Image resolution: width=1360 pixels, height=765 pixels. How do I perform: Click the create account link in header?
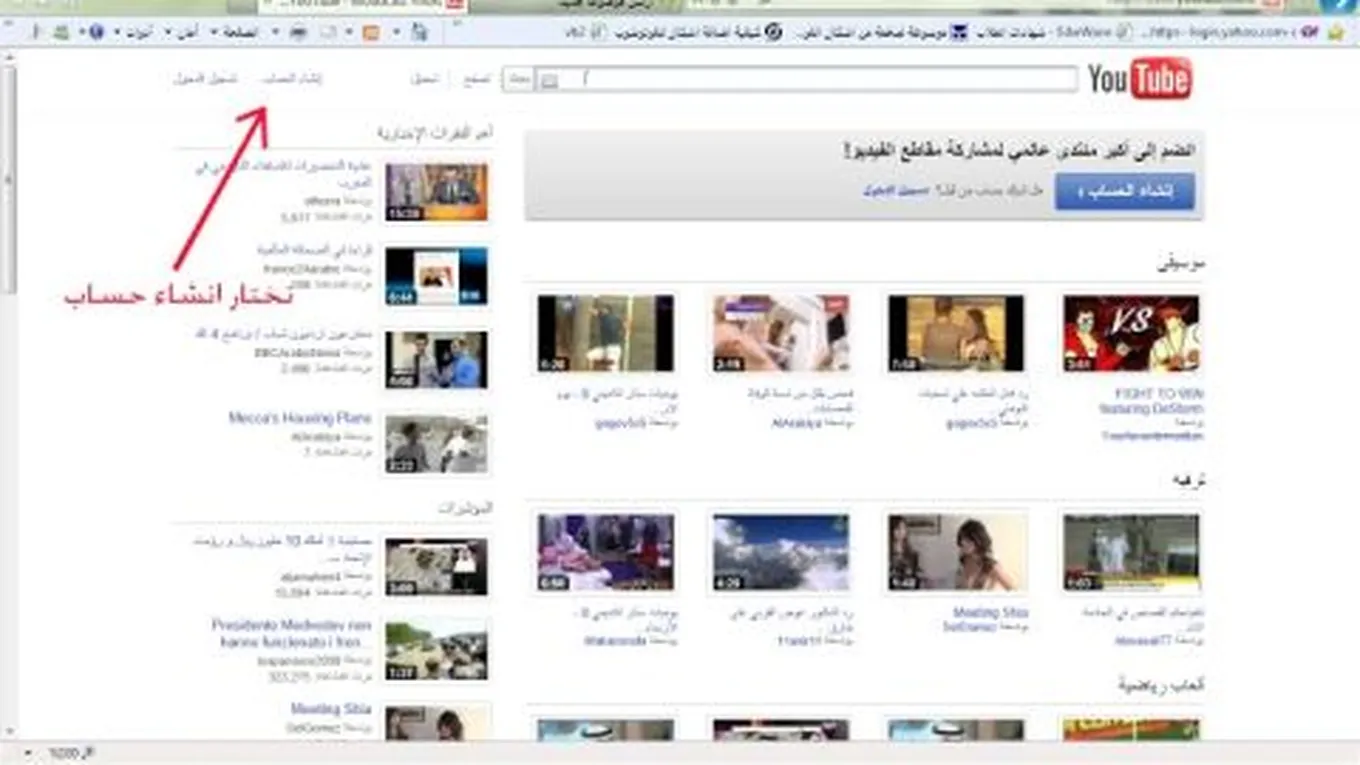[x=292, y=79]
